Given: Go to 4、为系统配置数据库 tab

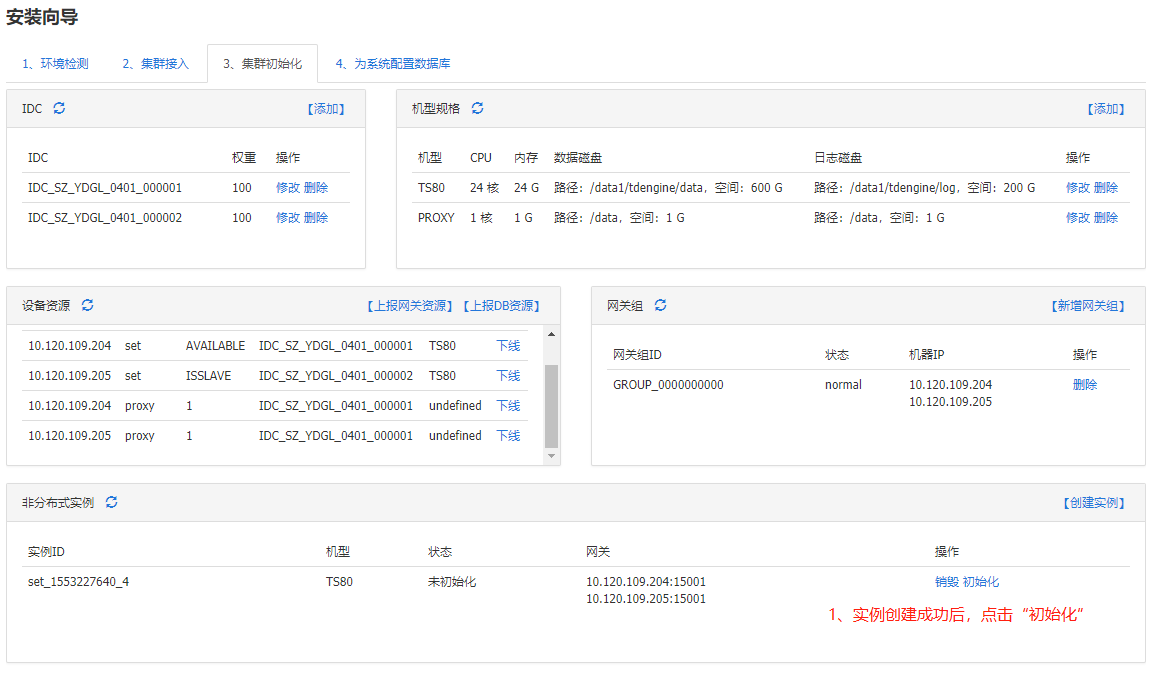Looking at the screenshot, I should click(393, 63).
